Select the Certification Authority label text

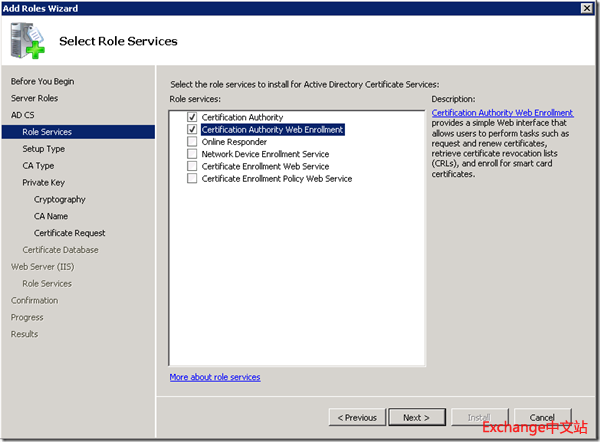coord(242,117)
